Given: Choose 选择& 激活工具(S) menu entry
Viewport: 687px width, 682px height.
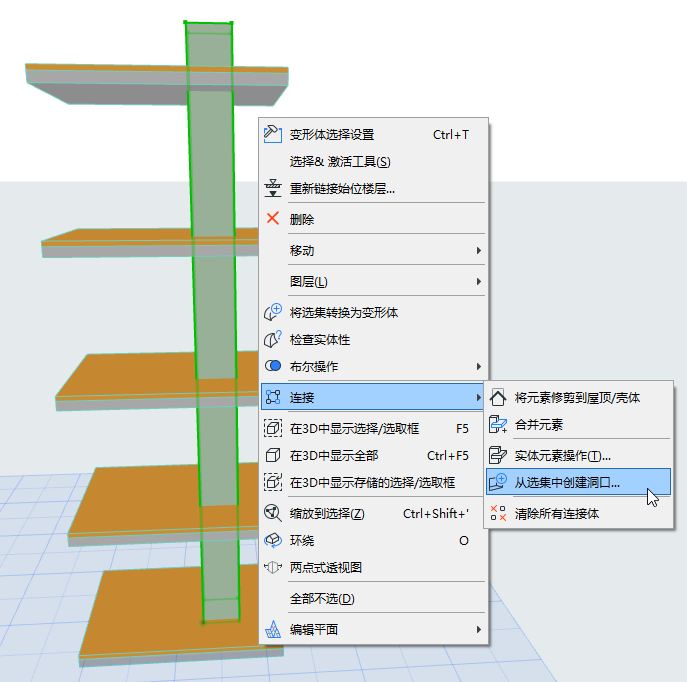Looking at the screenshot, I should point(373,161).
